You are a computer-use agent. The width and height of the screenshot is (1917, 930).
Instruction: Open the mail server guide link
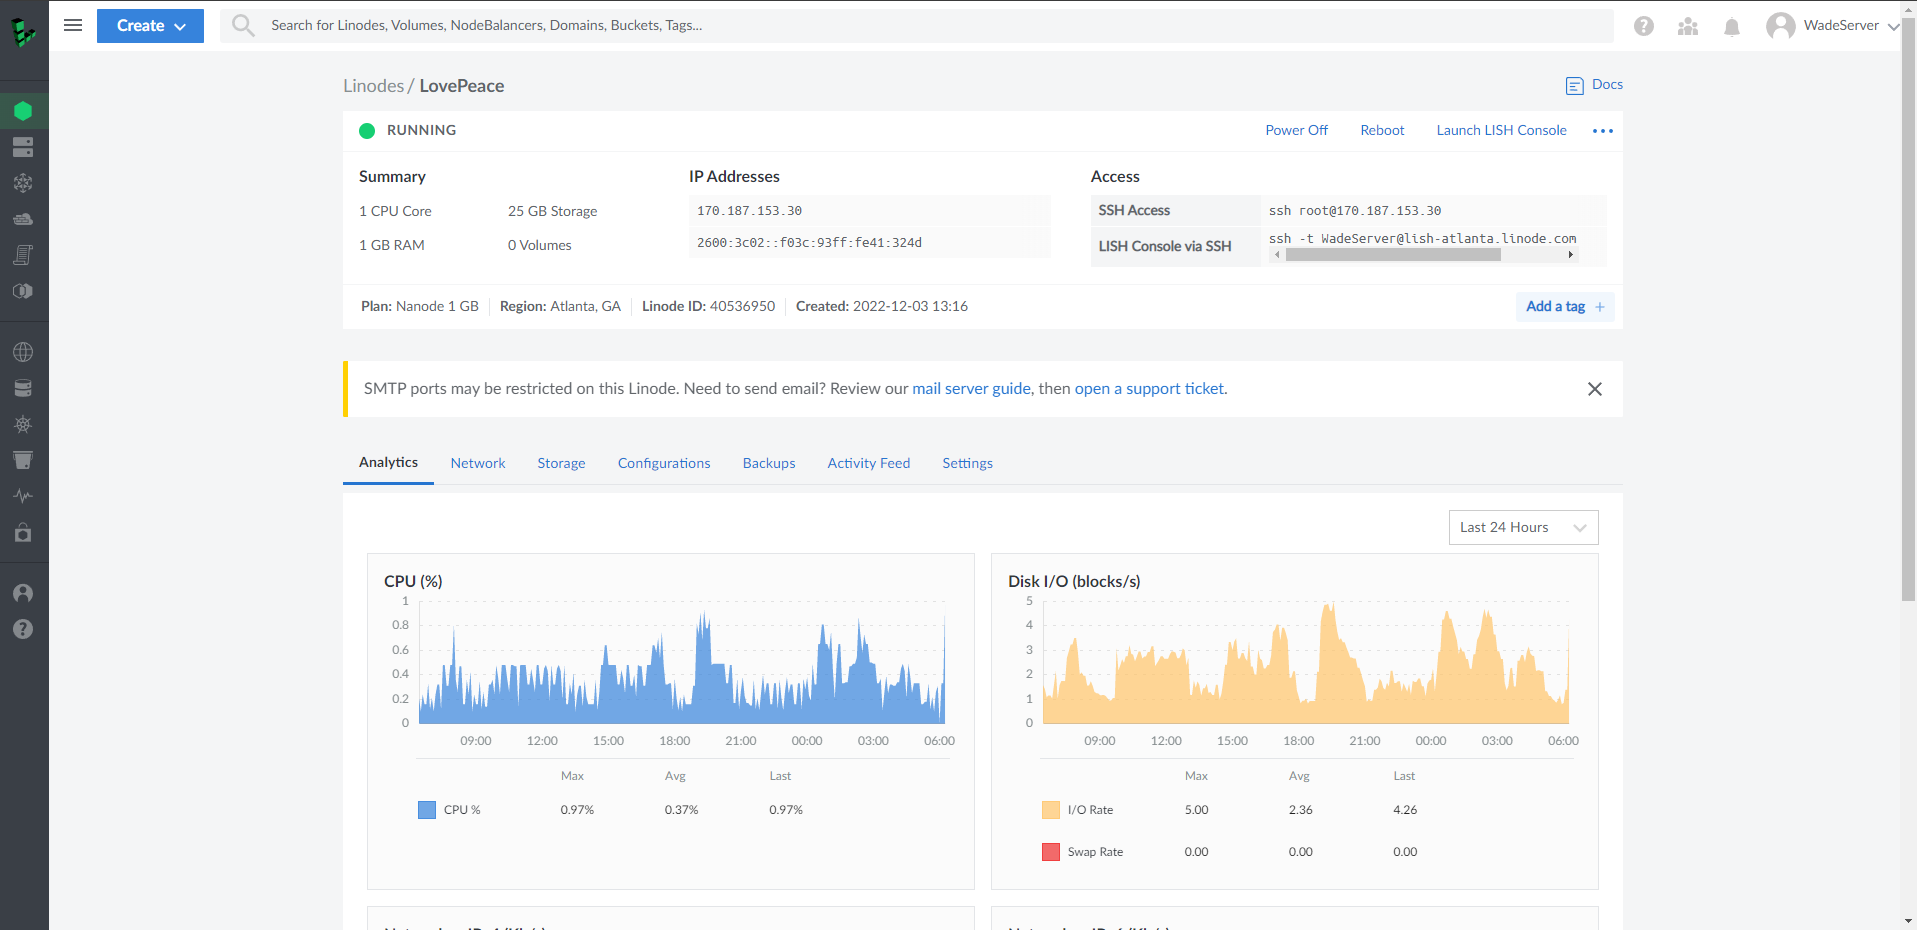pos(971,389)
